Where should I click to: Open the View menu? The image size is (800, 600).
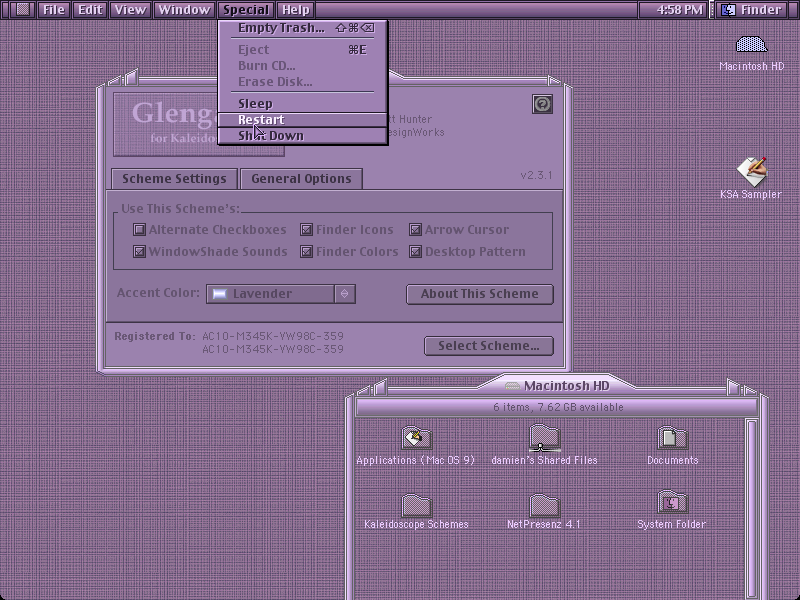click(x=130, y=10)
